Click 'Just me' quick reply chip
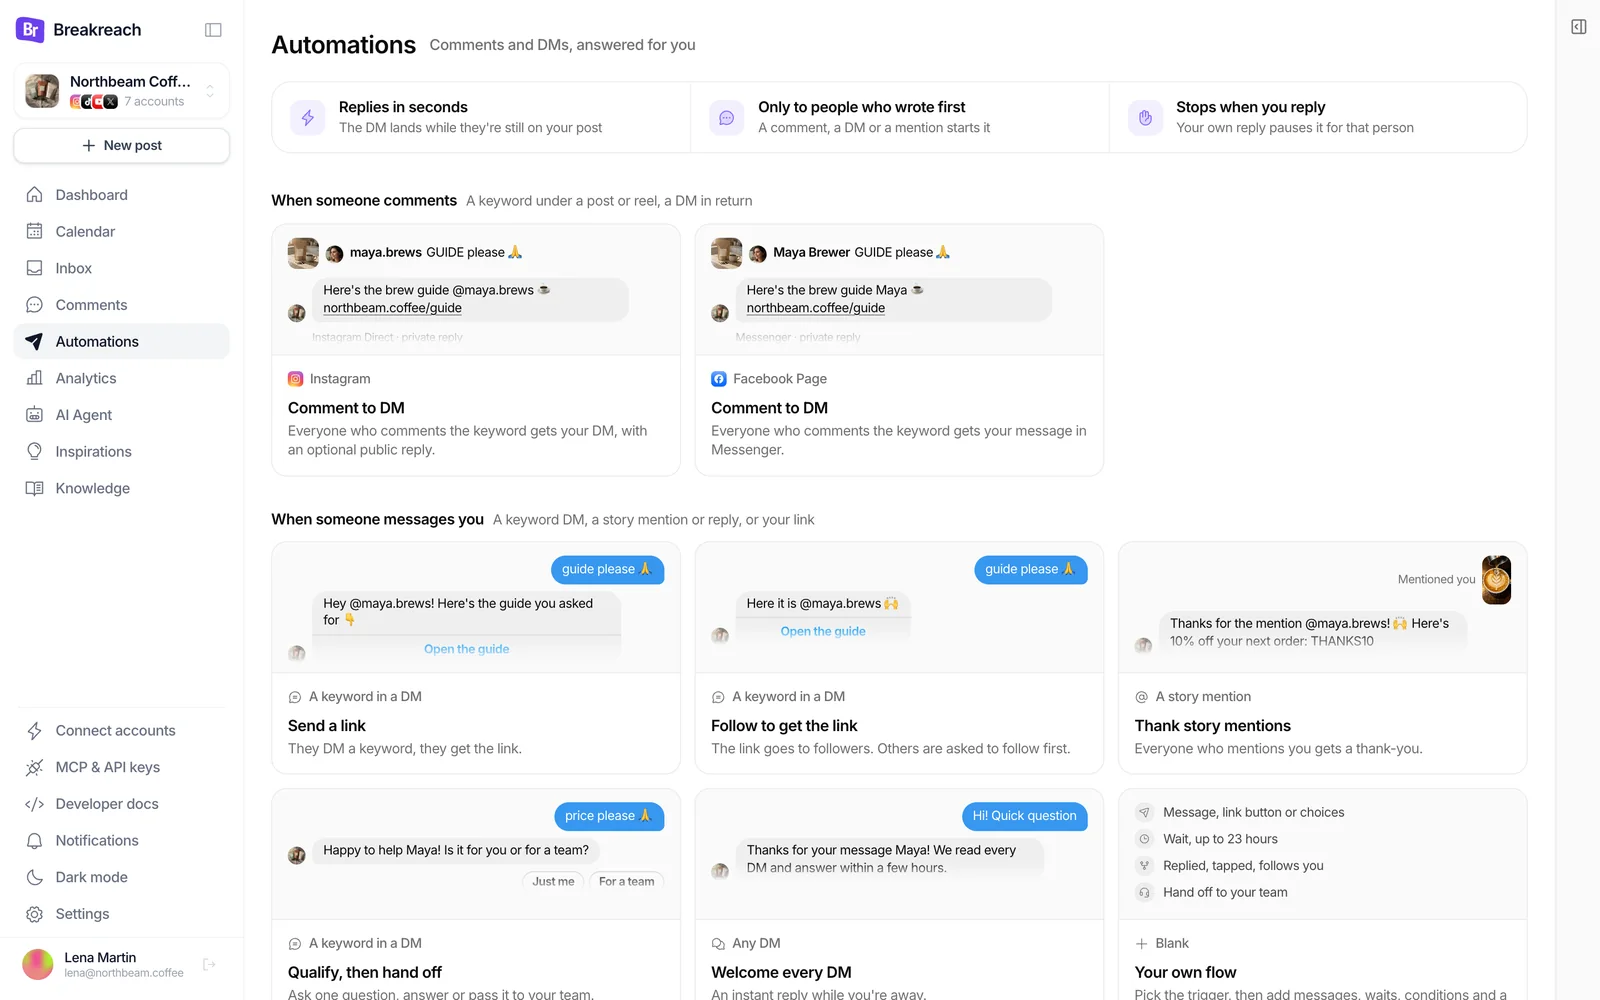This screenshot has width=1600, height=1000. click(553, 881)
